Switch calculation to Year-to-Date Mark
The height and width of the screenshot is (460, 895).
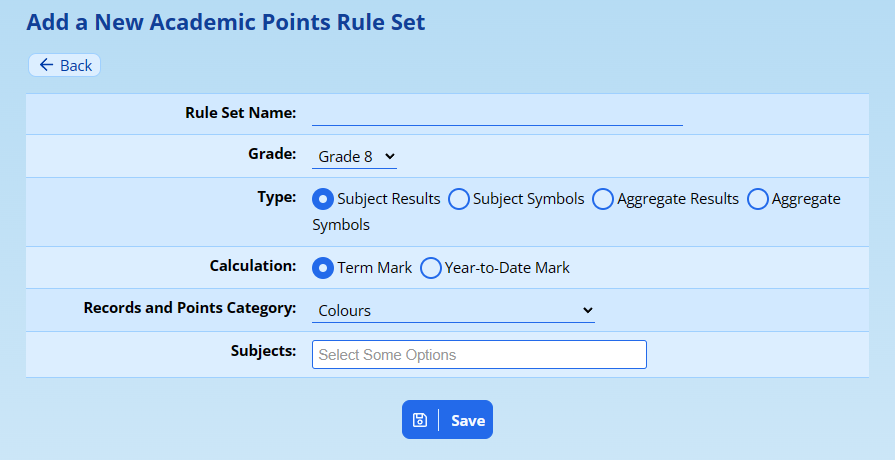pyautogui.click(x=431, y=268)
